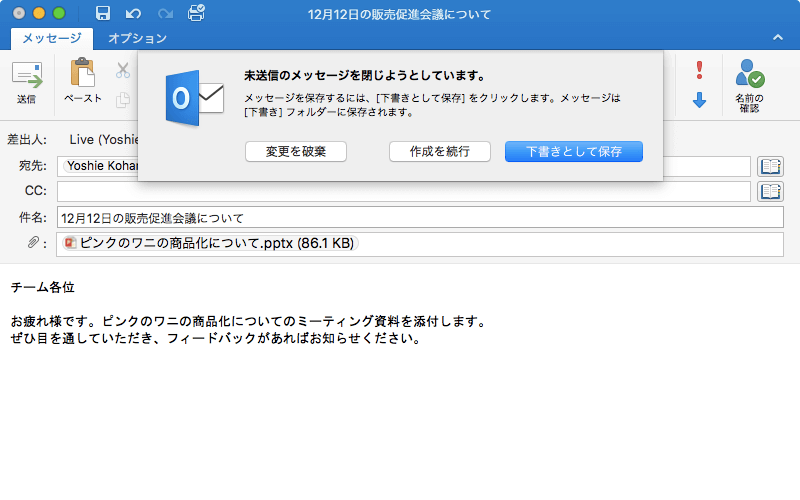Click the sender value Live (Yoshie
The image size is (800, 500).
pos(104,139)
